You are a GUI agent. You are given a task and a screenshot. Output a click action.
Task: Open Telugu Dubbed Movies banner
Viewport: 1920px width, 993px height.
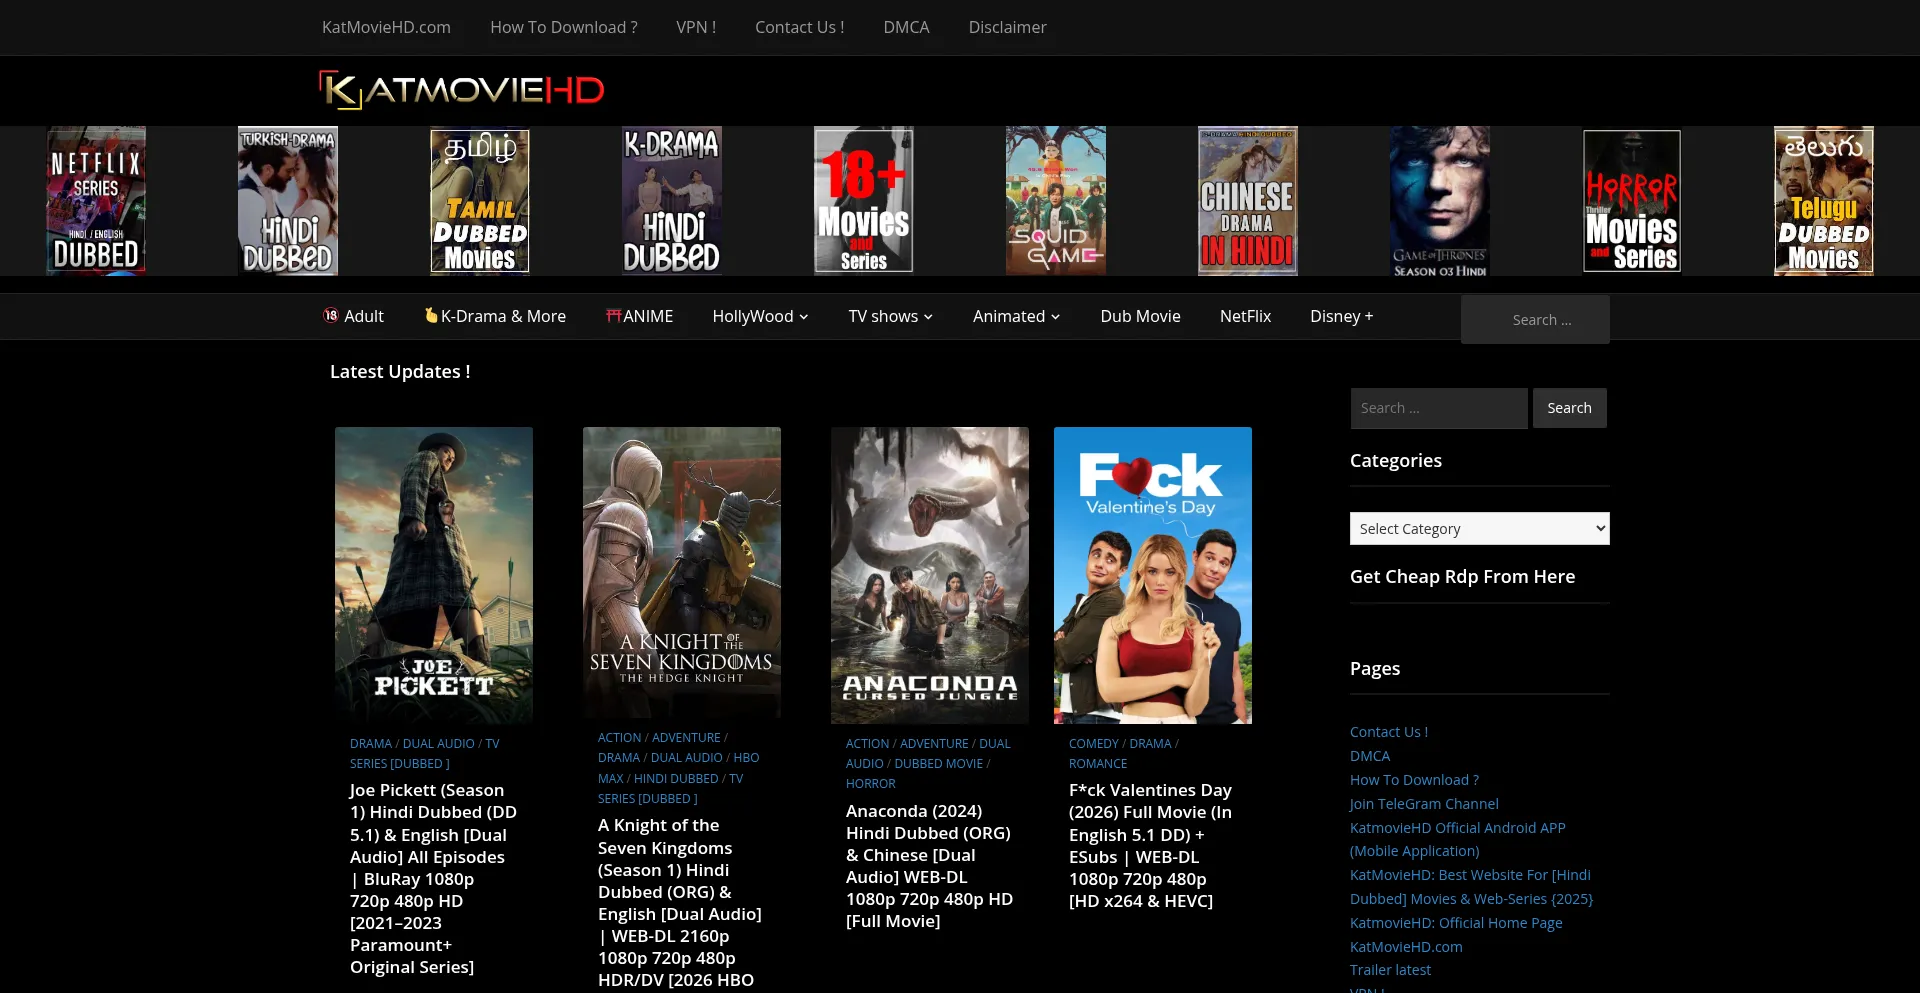click(1824, 200)
